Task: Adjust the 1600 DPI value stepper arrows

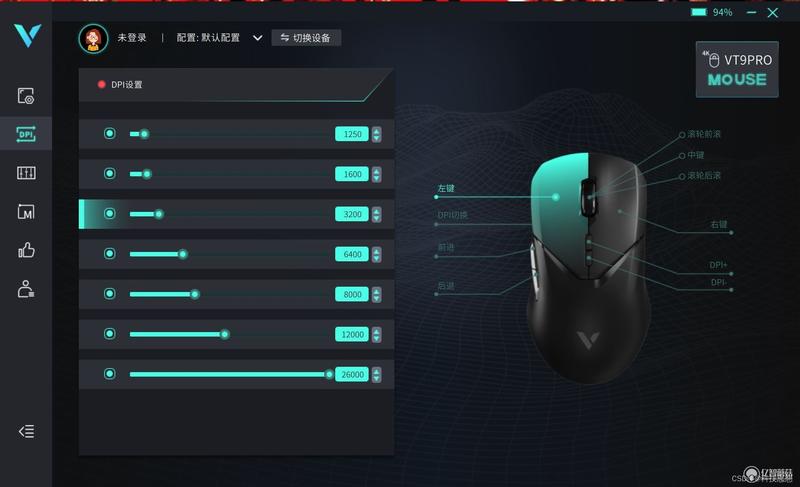Action: [x=377, y=174]
